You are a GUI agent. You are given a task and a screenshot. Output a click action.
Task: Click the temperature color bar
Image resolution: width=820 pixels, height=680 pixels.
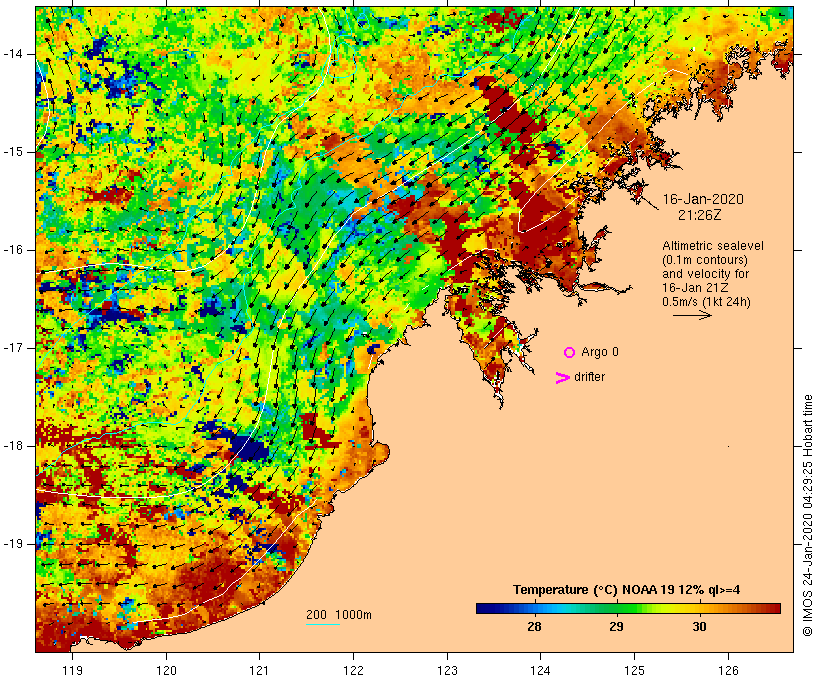tap(628, 608)
